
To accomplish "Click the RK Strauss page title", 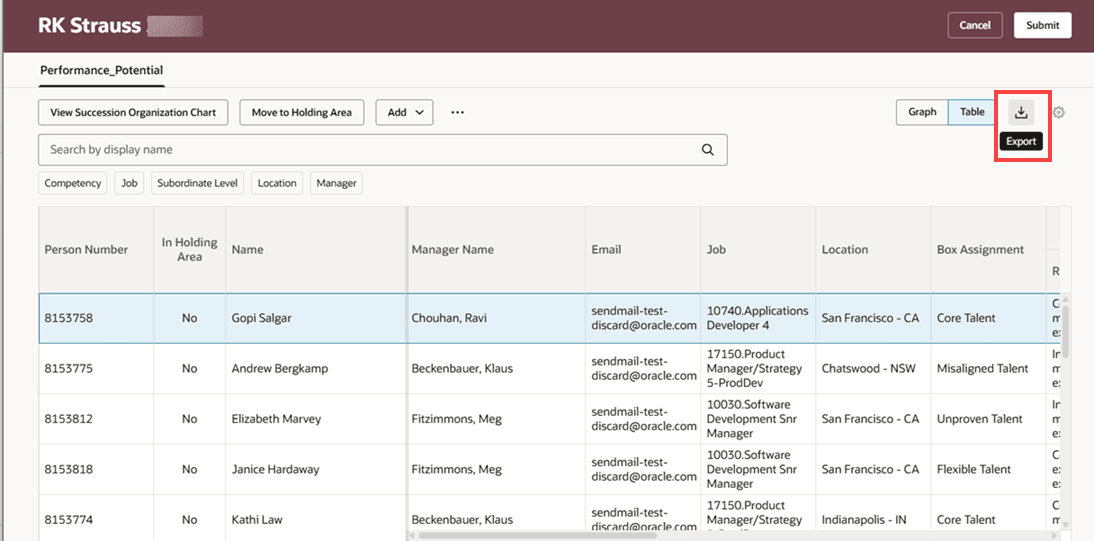I will point(89,26).
